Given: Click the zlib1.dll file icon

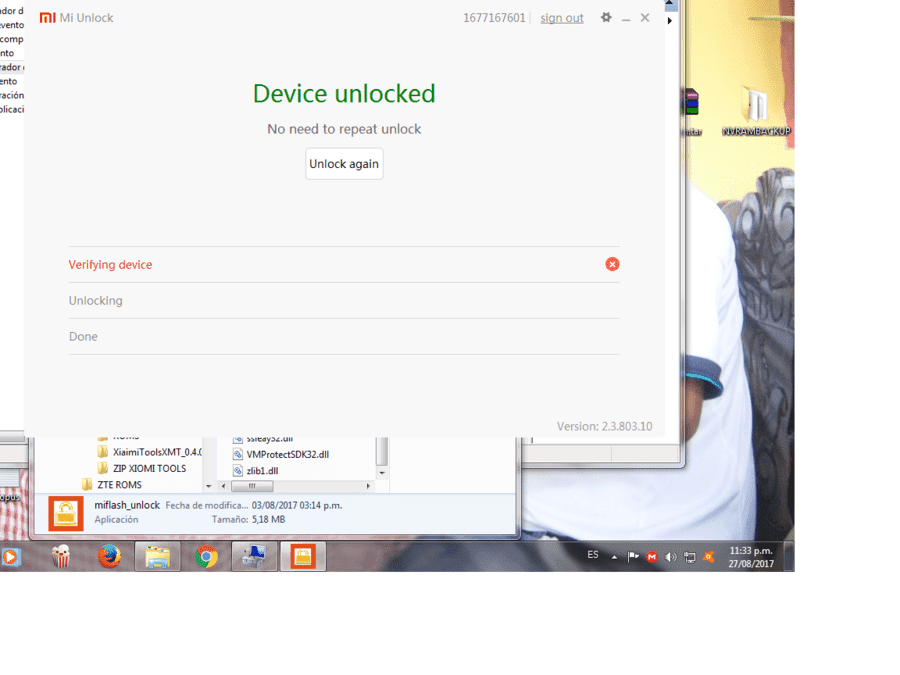Looking at the screenshot, I should click(x=238, y=471).
